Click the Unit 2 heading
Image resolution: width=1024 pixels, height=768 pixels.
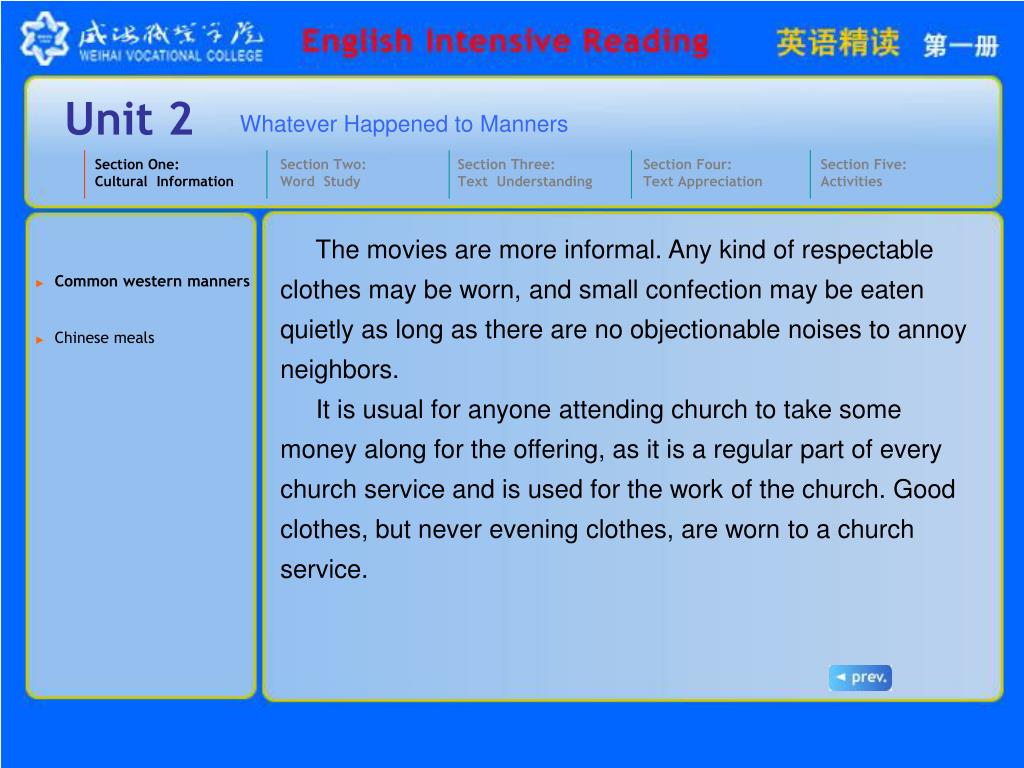(x=129, y=119)
